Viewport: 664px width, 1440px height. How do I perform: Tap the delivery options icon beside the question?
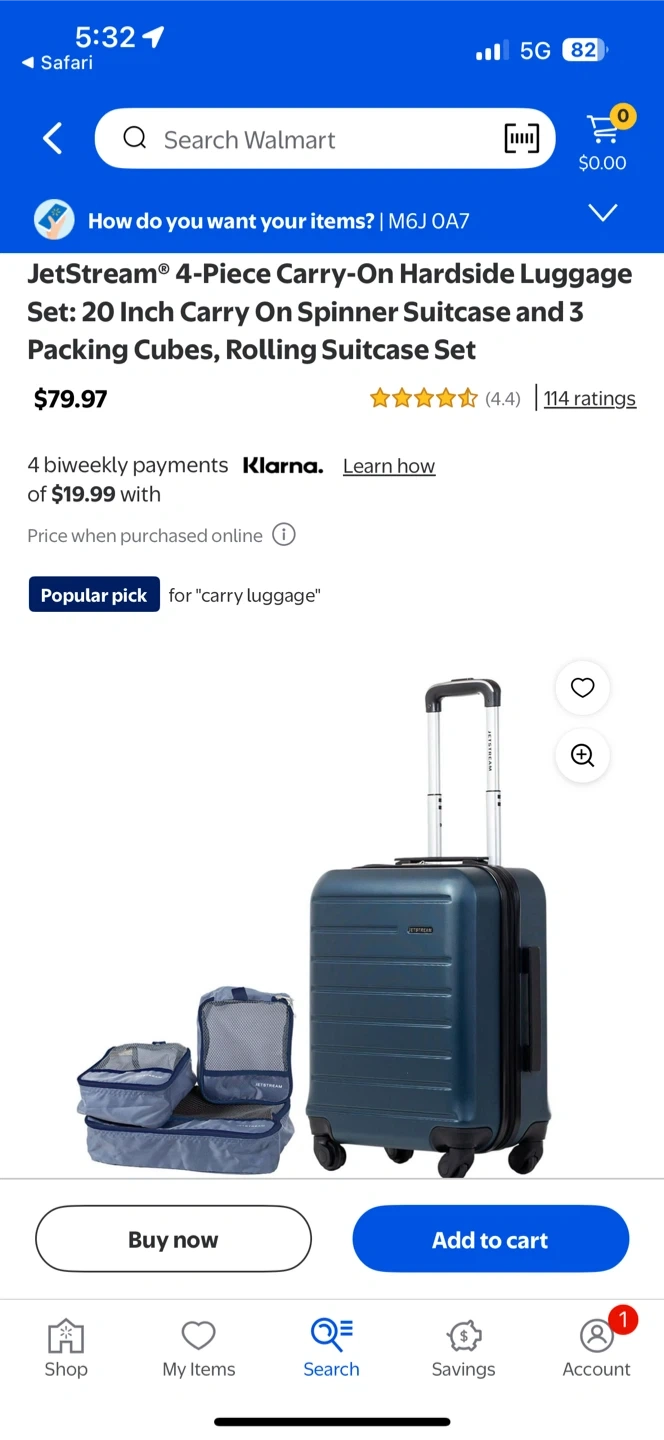54,220
